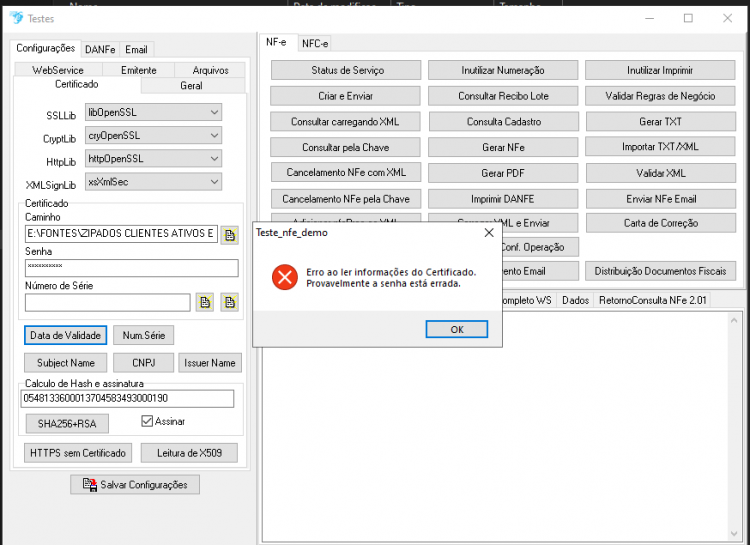The image size is (750, 545).
Task: Click the output panel scrollbar up arrow
Action: coord(734,321)
